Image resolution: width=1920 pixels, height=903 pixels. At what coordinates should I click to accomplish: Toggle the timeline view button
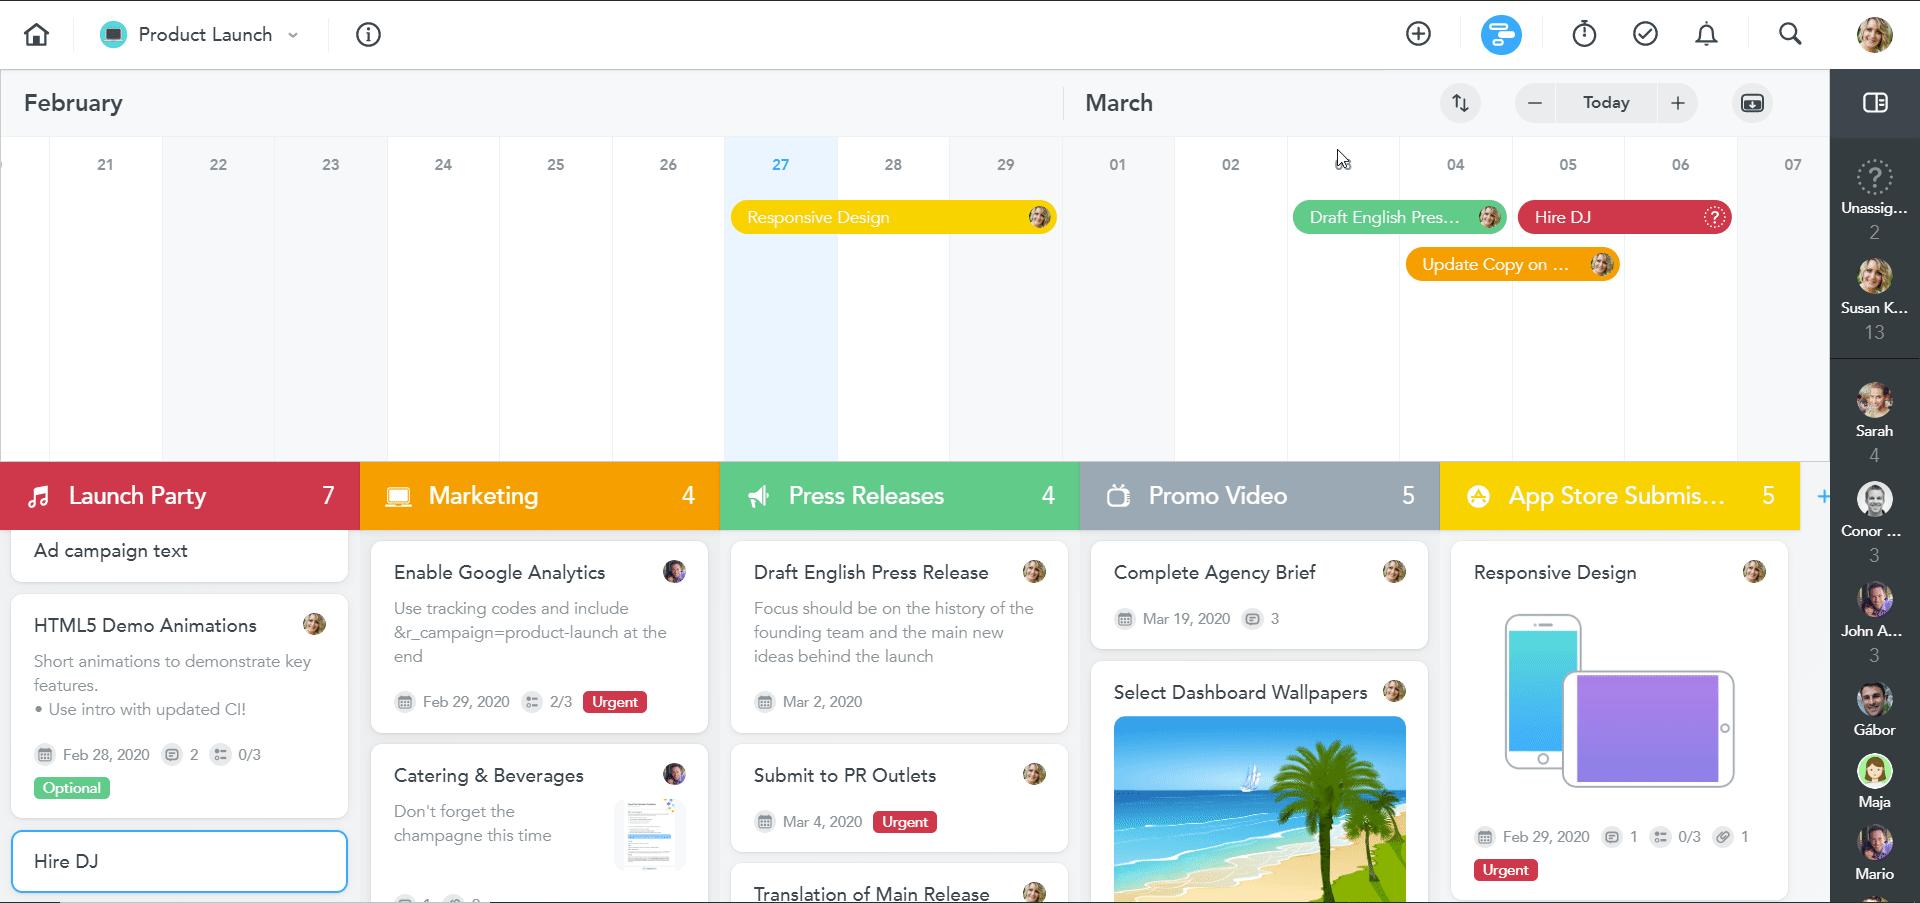pos(1501,34)
